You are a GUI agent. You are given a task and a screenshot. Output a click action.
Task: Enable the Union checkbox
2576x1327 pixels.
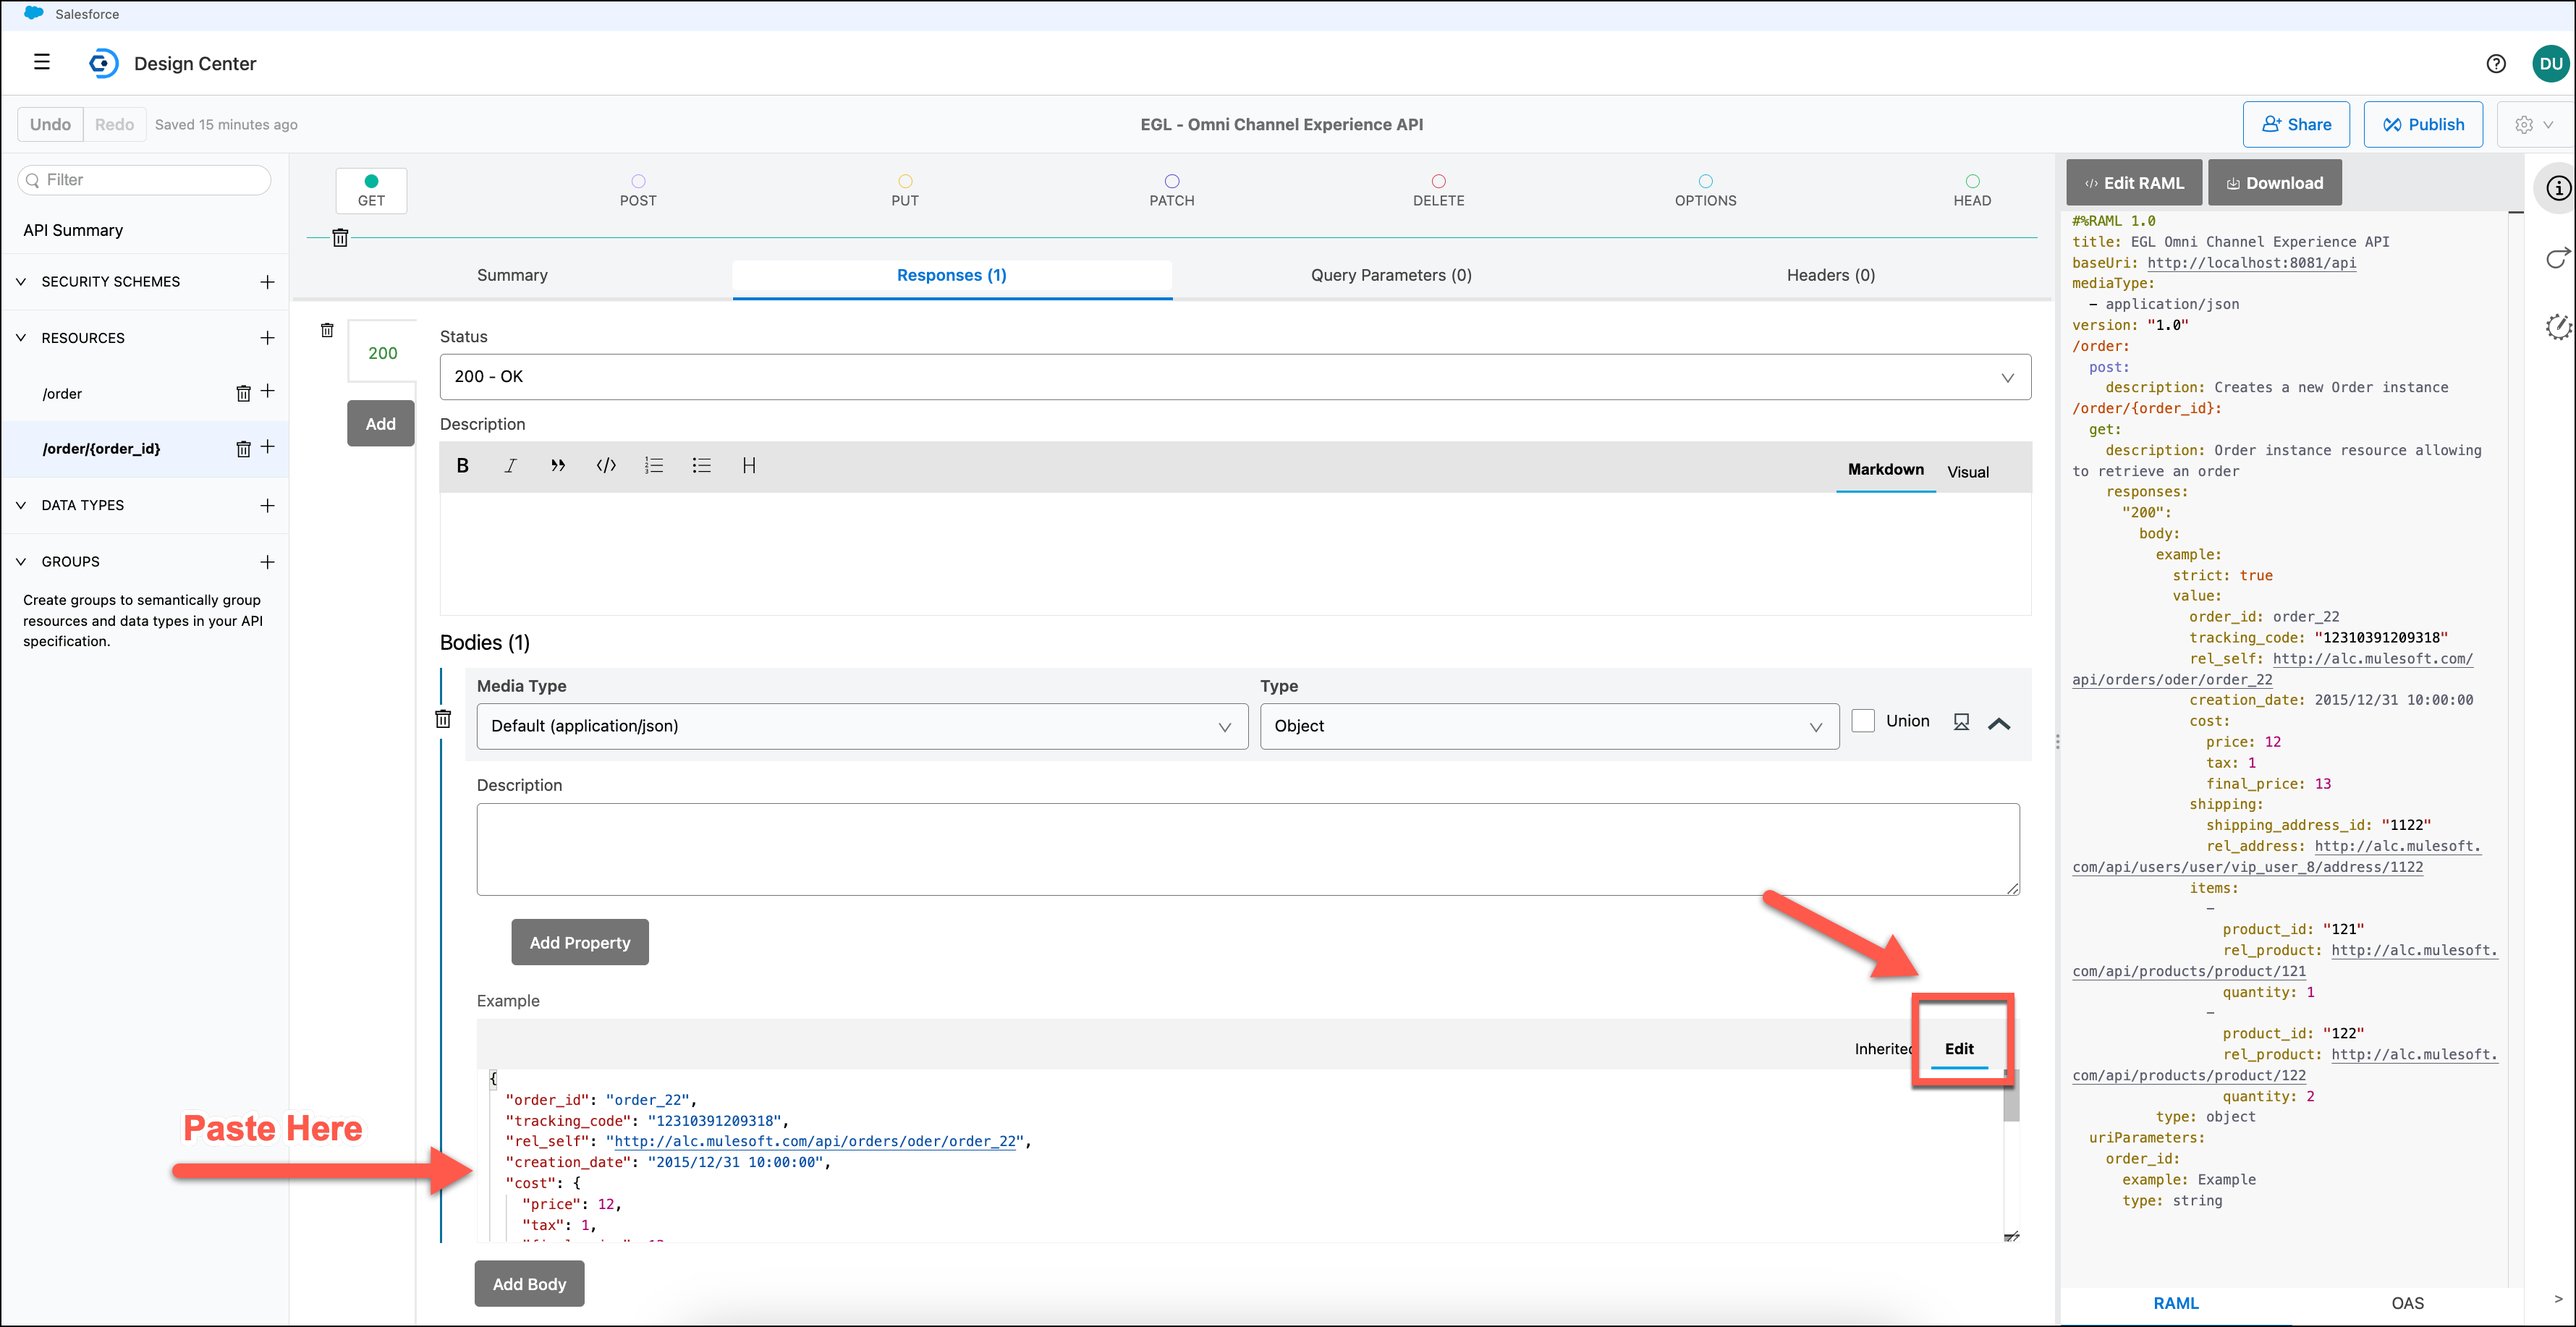pyautogui.click(x=1862, y=721)
